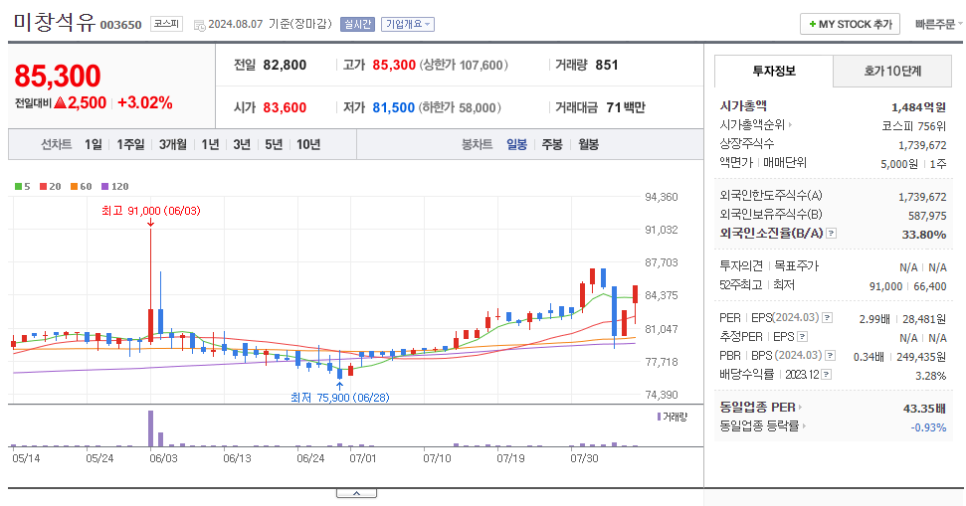
Task: Click help icon next to BPS (2024.03)
Action: coord(830,356)
